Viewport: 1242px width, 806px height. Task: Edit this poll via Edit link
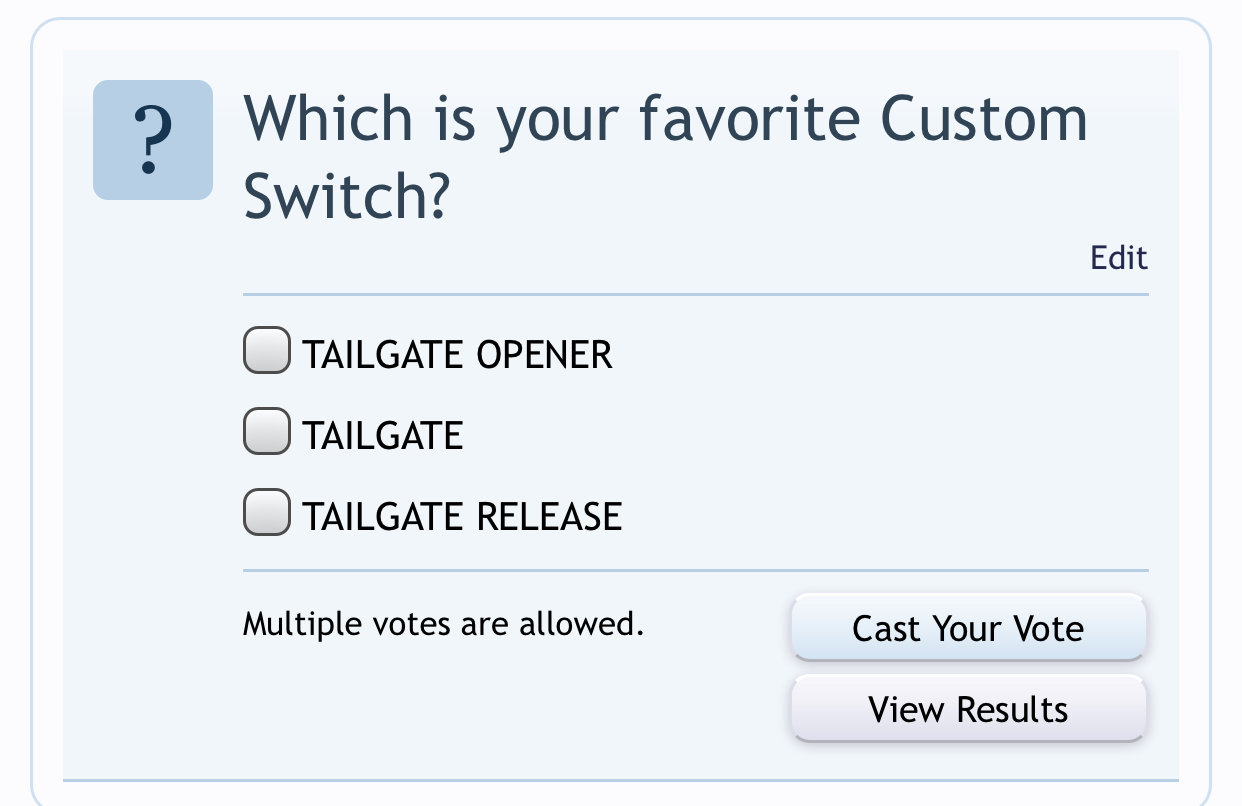coord(1119,258)
